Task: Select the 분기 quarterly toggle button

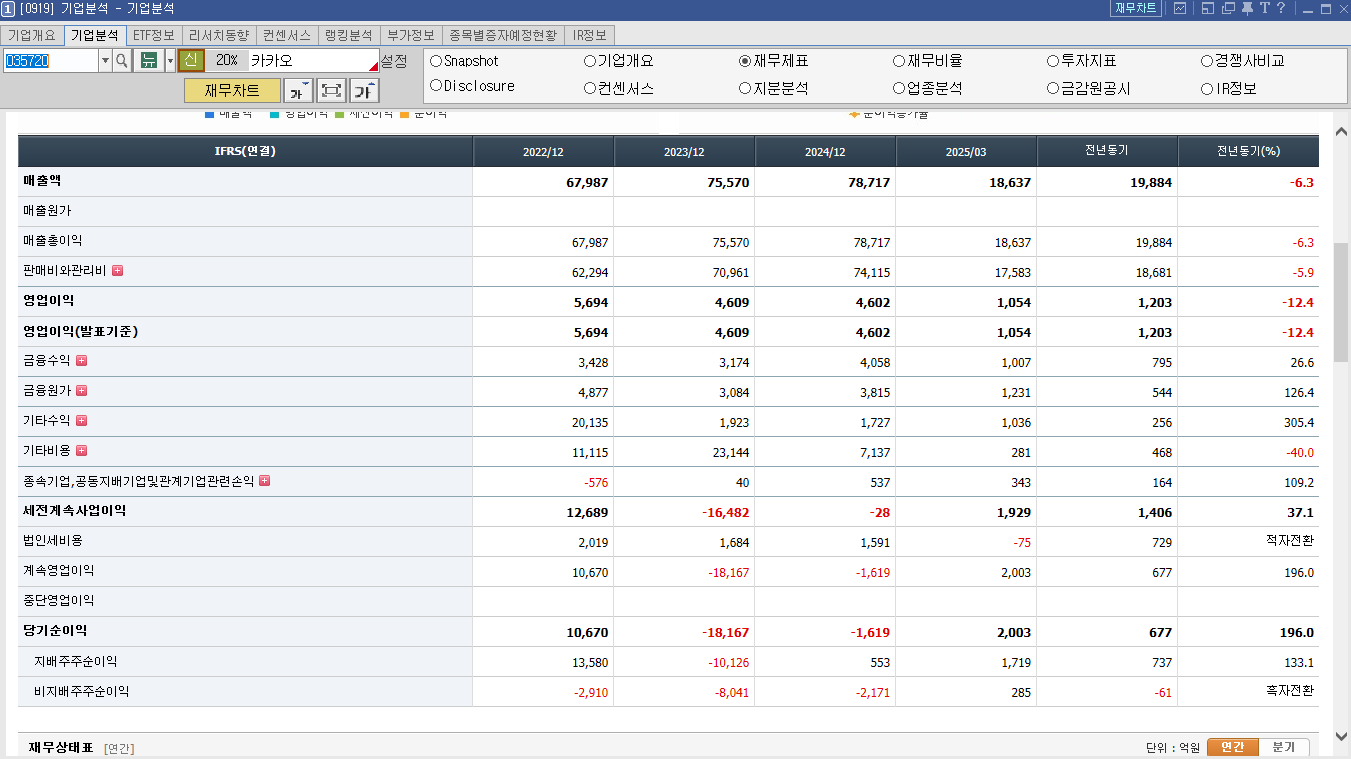Action: 1284,747
